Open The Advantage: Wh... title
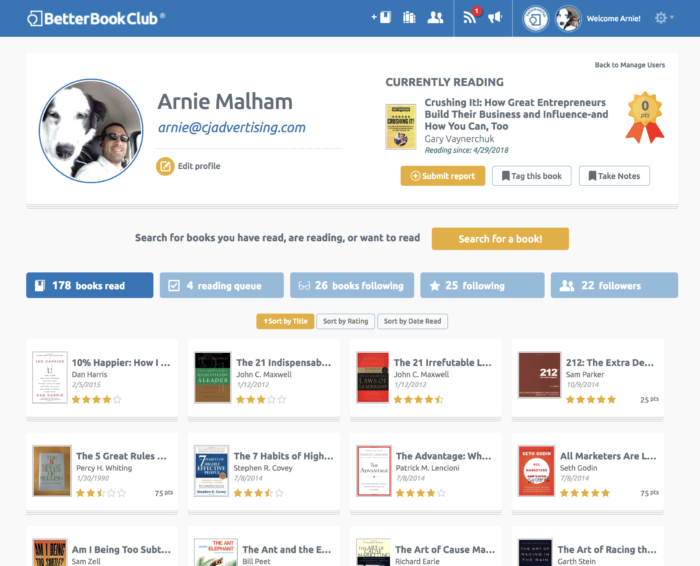 click(x=443, y=456)
